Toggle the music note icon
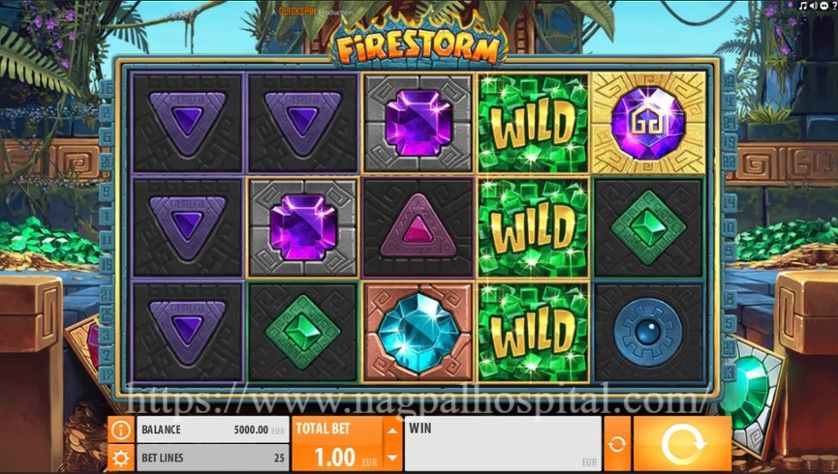Image resolution: width=838 pixels, height=474 pixels. (803, 6)
